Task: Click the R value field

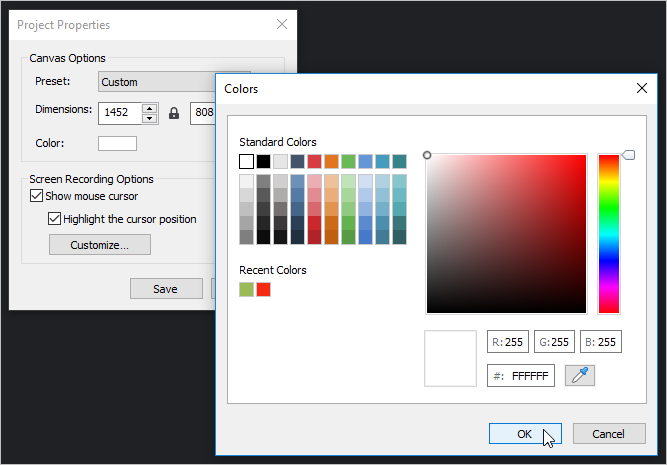Action: (508, 342)
